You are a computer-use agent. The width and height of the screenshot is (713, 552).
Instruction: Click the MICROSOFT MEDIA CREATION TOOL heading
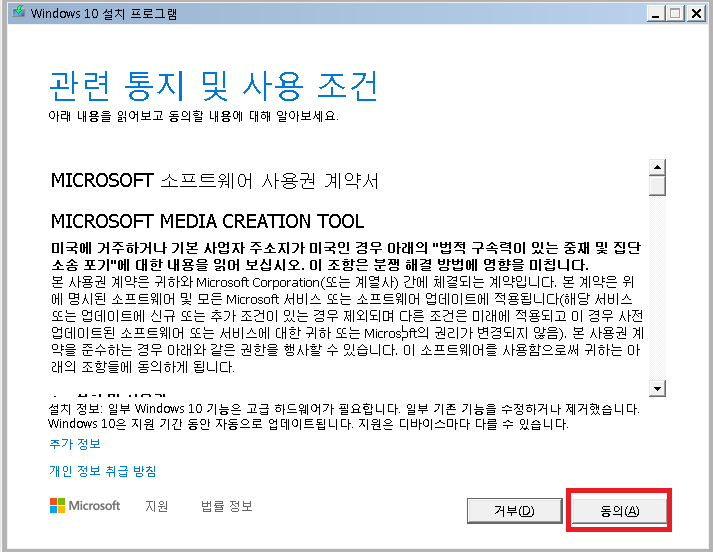(x=207, y=221)
